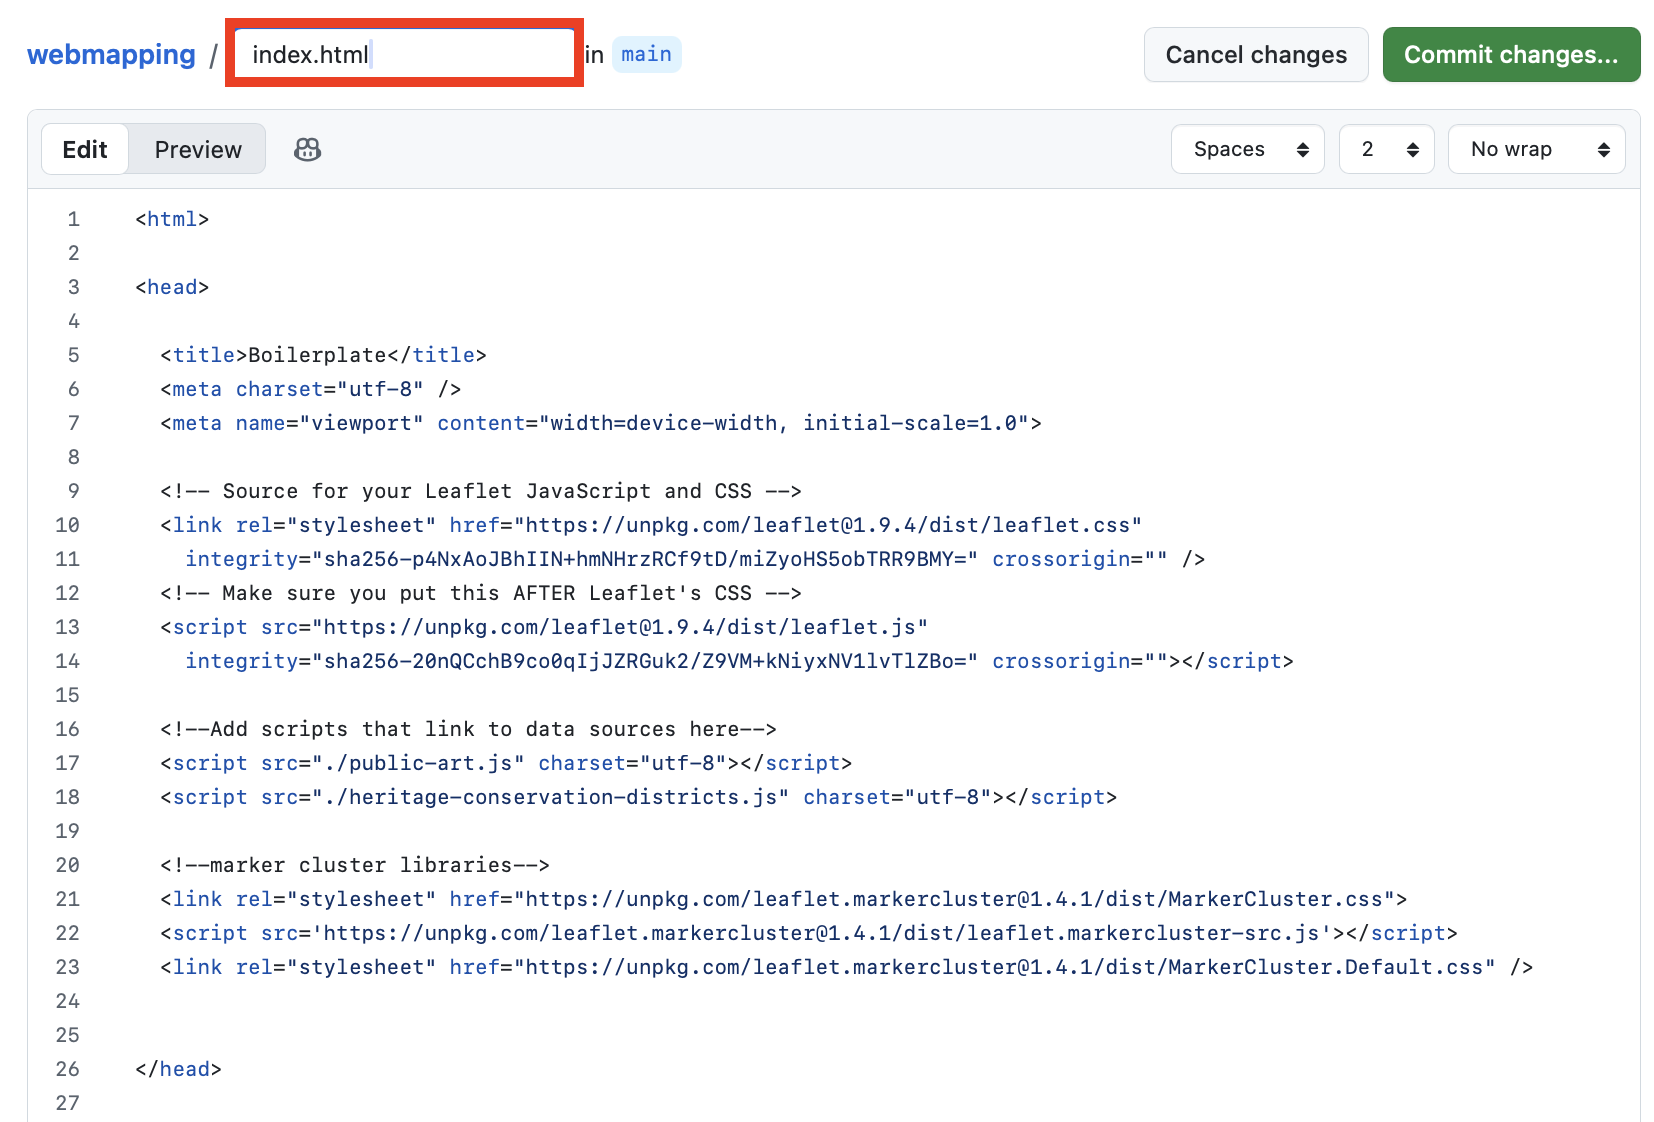
Task: Click line number 1 in the gutter
Action: pos(73,219)
